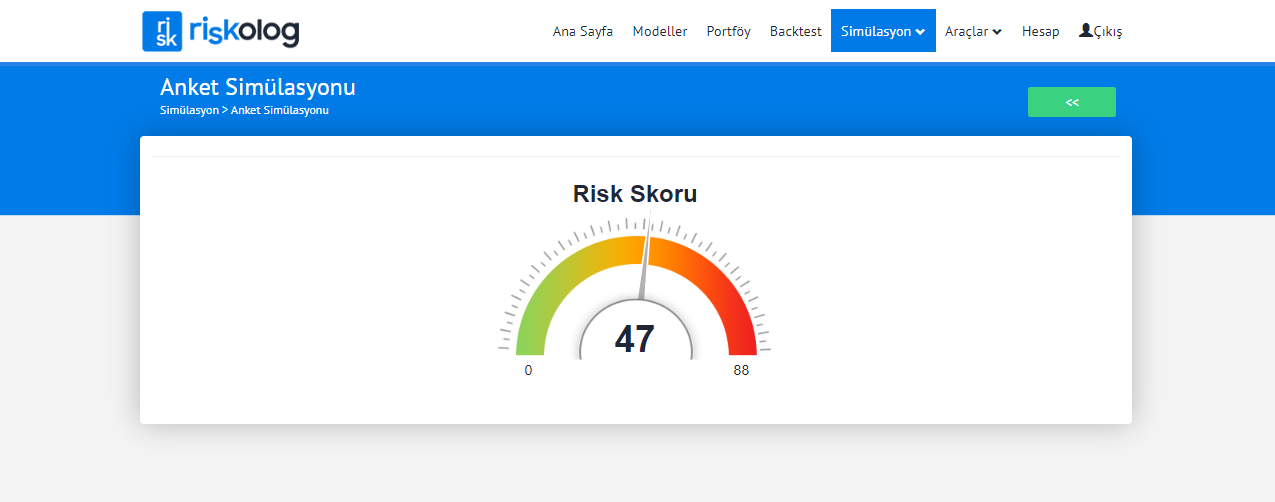Click the Simülasyon breadcrumb link

point(189,110)
